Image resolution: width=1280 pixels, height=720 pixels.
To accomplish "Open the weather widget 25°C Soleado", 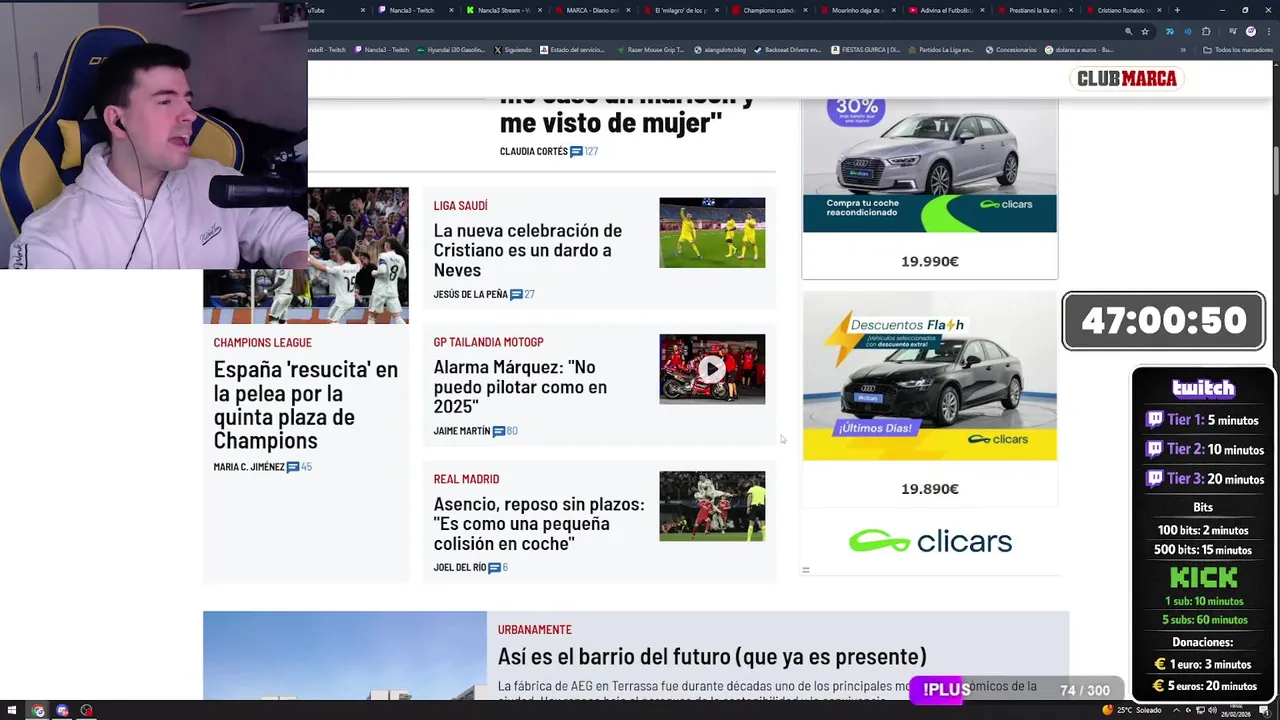I will pyautogui.click(x=1133, y=711).
